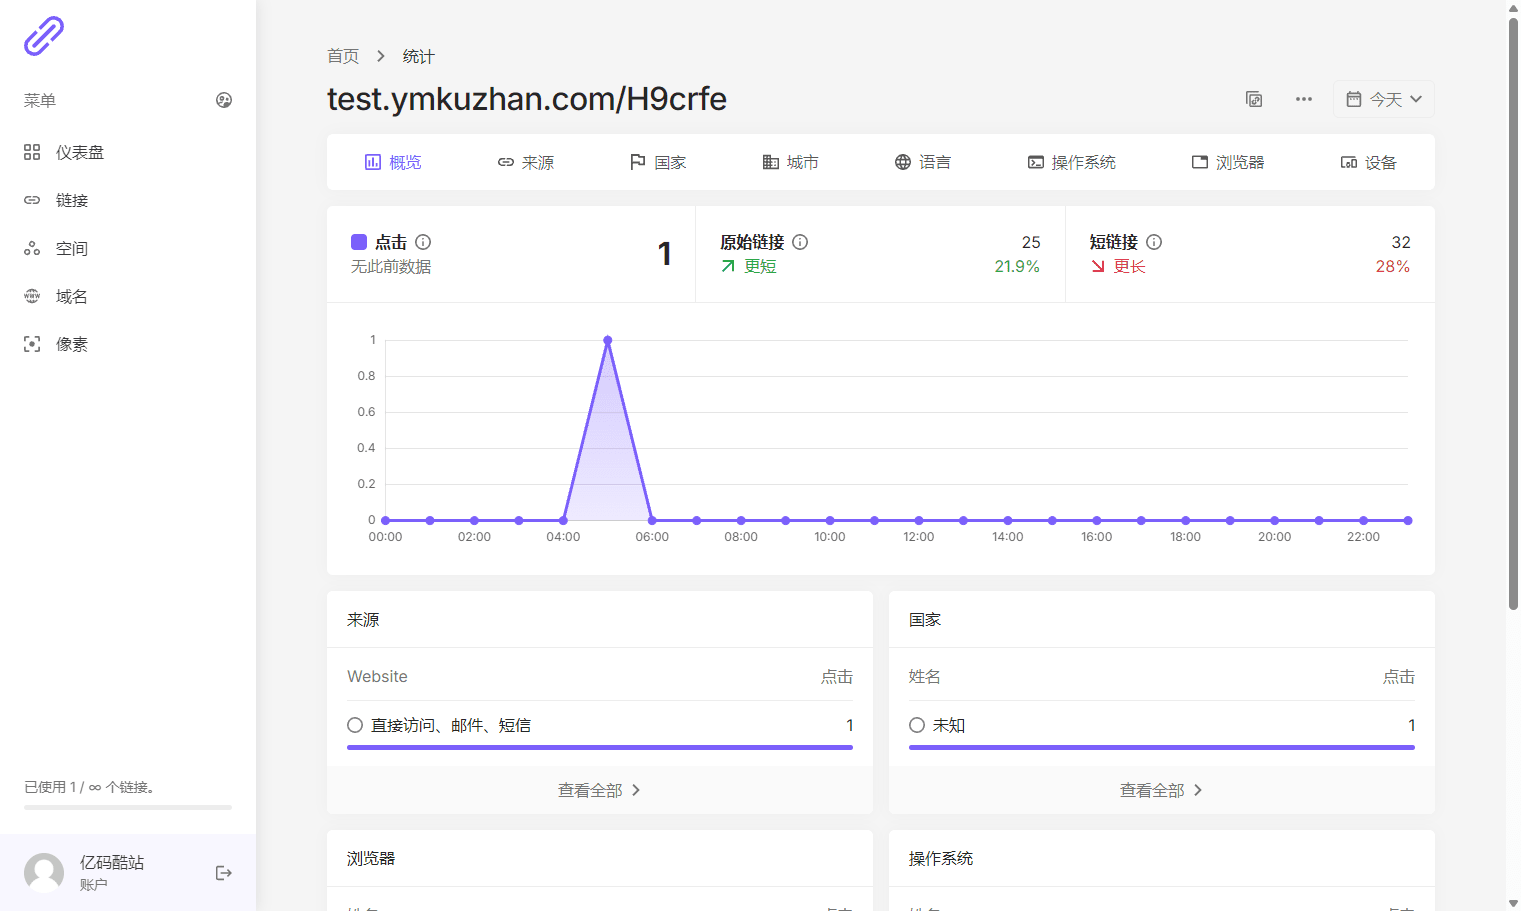Switch to the 城市 tab
Image resolution: width=1521 pixels, height=911 pixels.
[x=790, y=162]
